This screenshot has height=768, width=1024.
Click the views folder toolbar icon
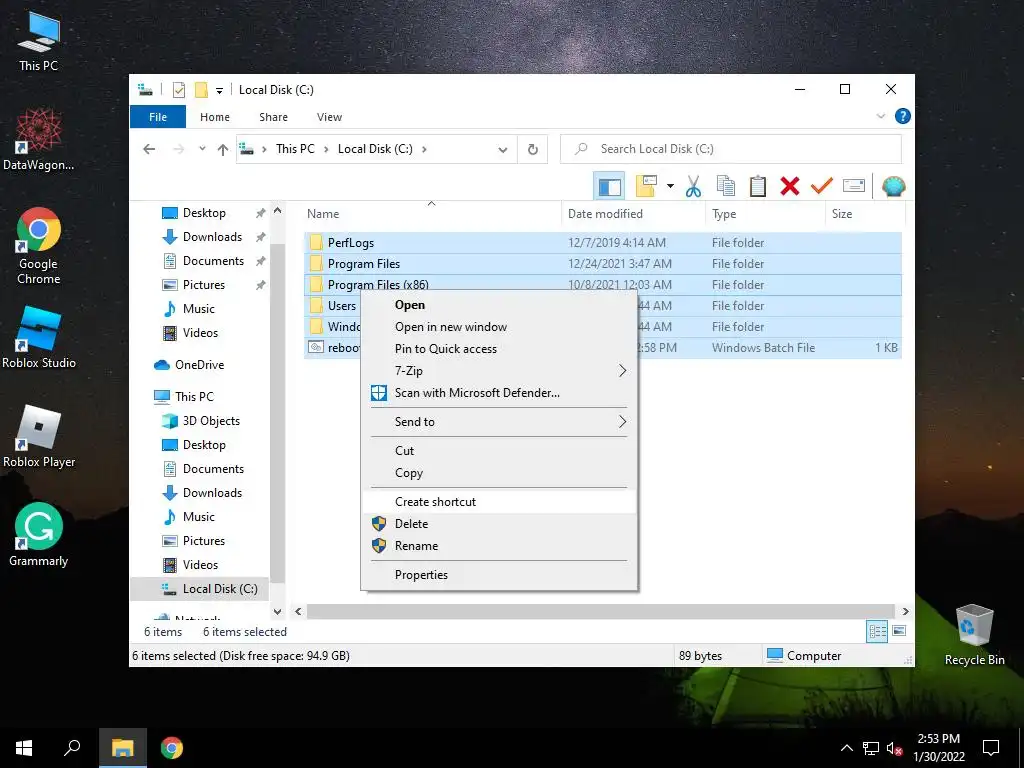click(645, 186)
